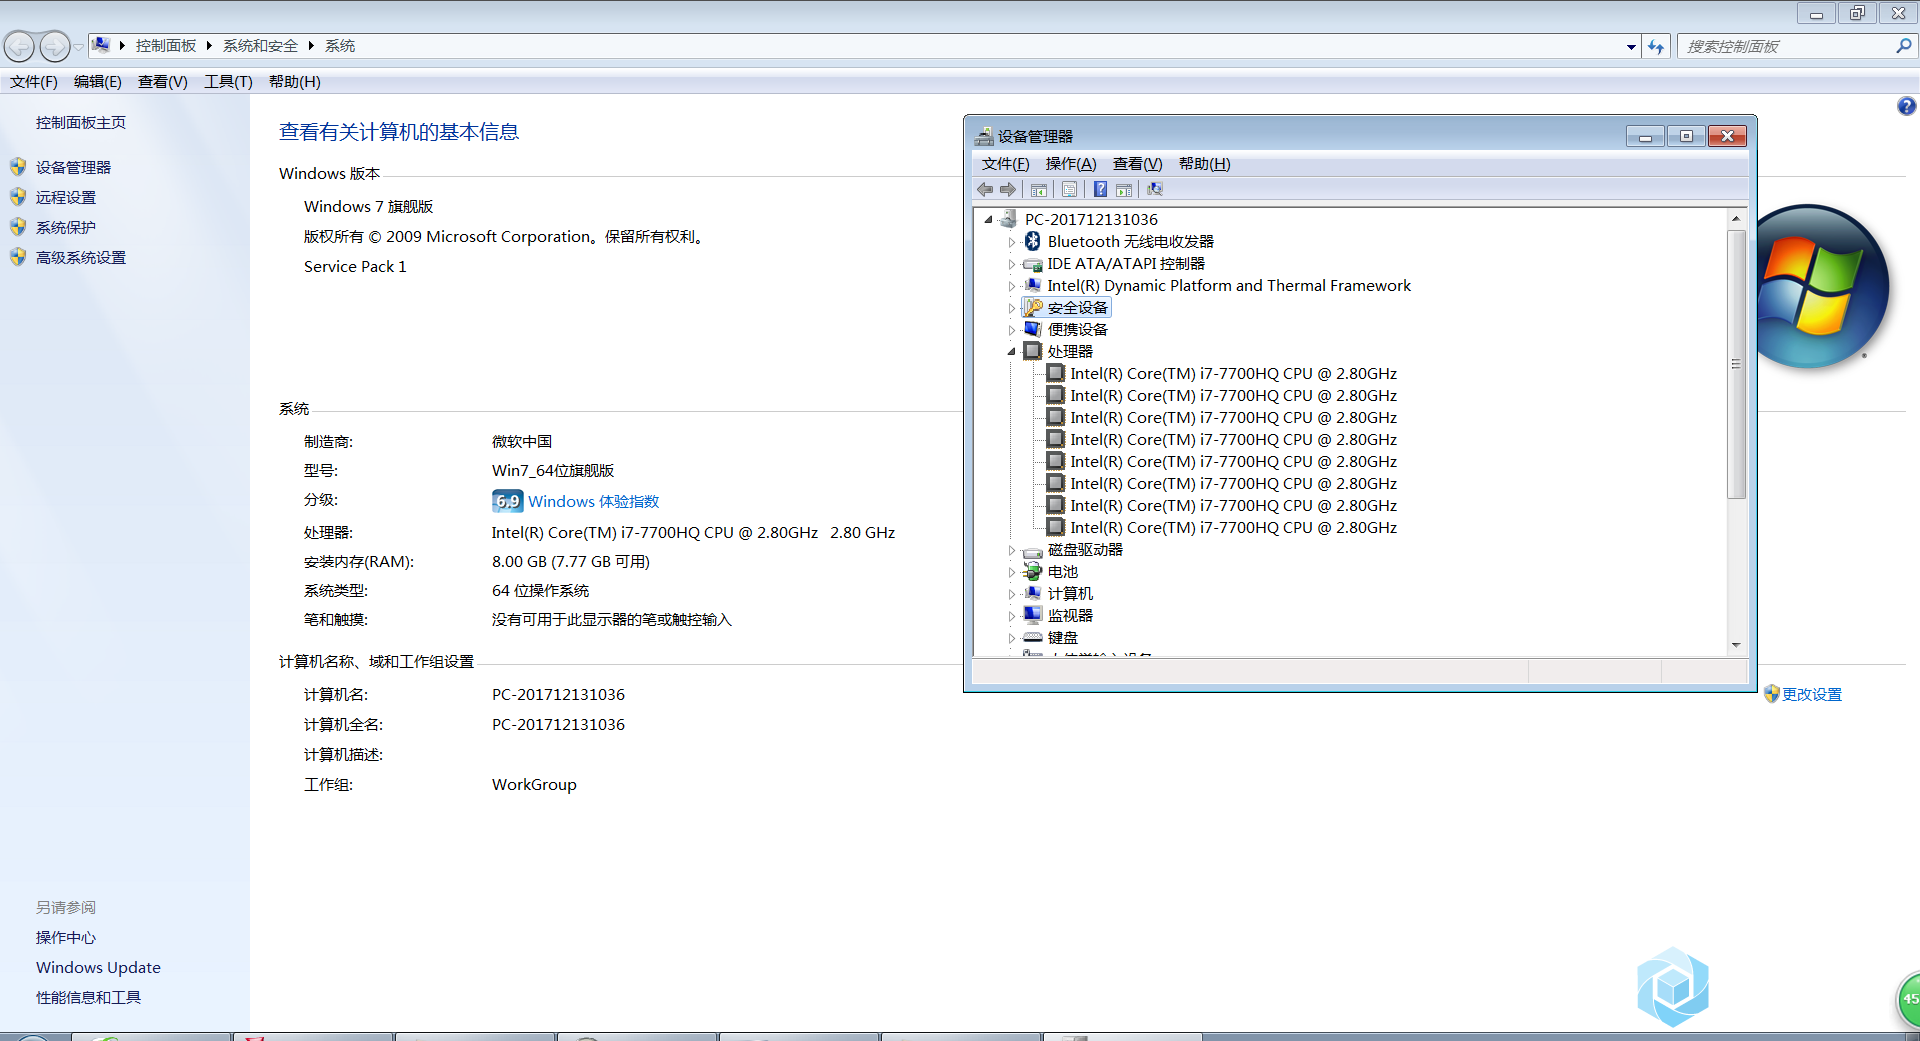Open the 帮助(H) menu in Device Manager
This screenshot has width=1920, height=1041.
click(x=1204, y=164)
